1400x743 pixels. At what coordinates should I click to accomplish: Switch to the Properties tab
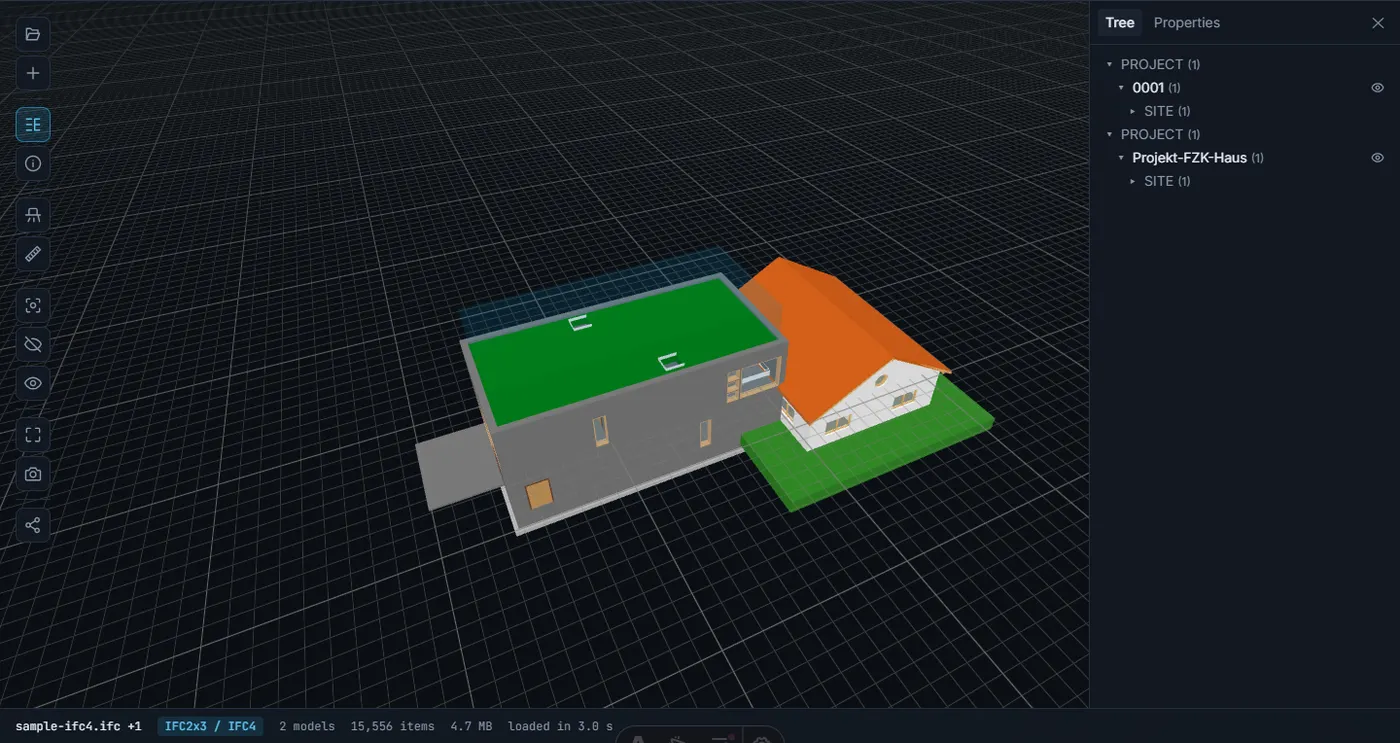(1187, 23)
